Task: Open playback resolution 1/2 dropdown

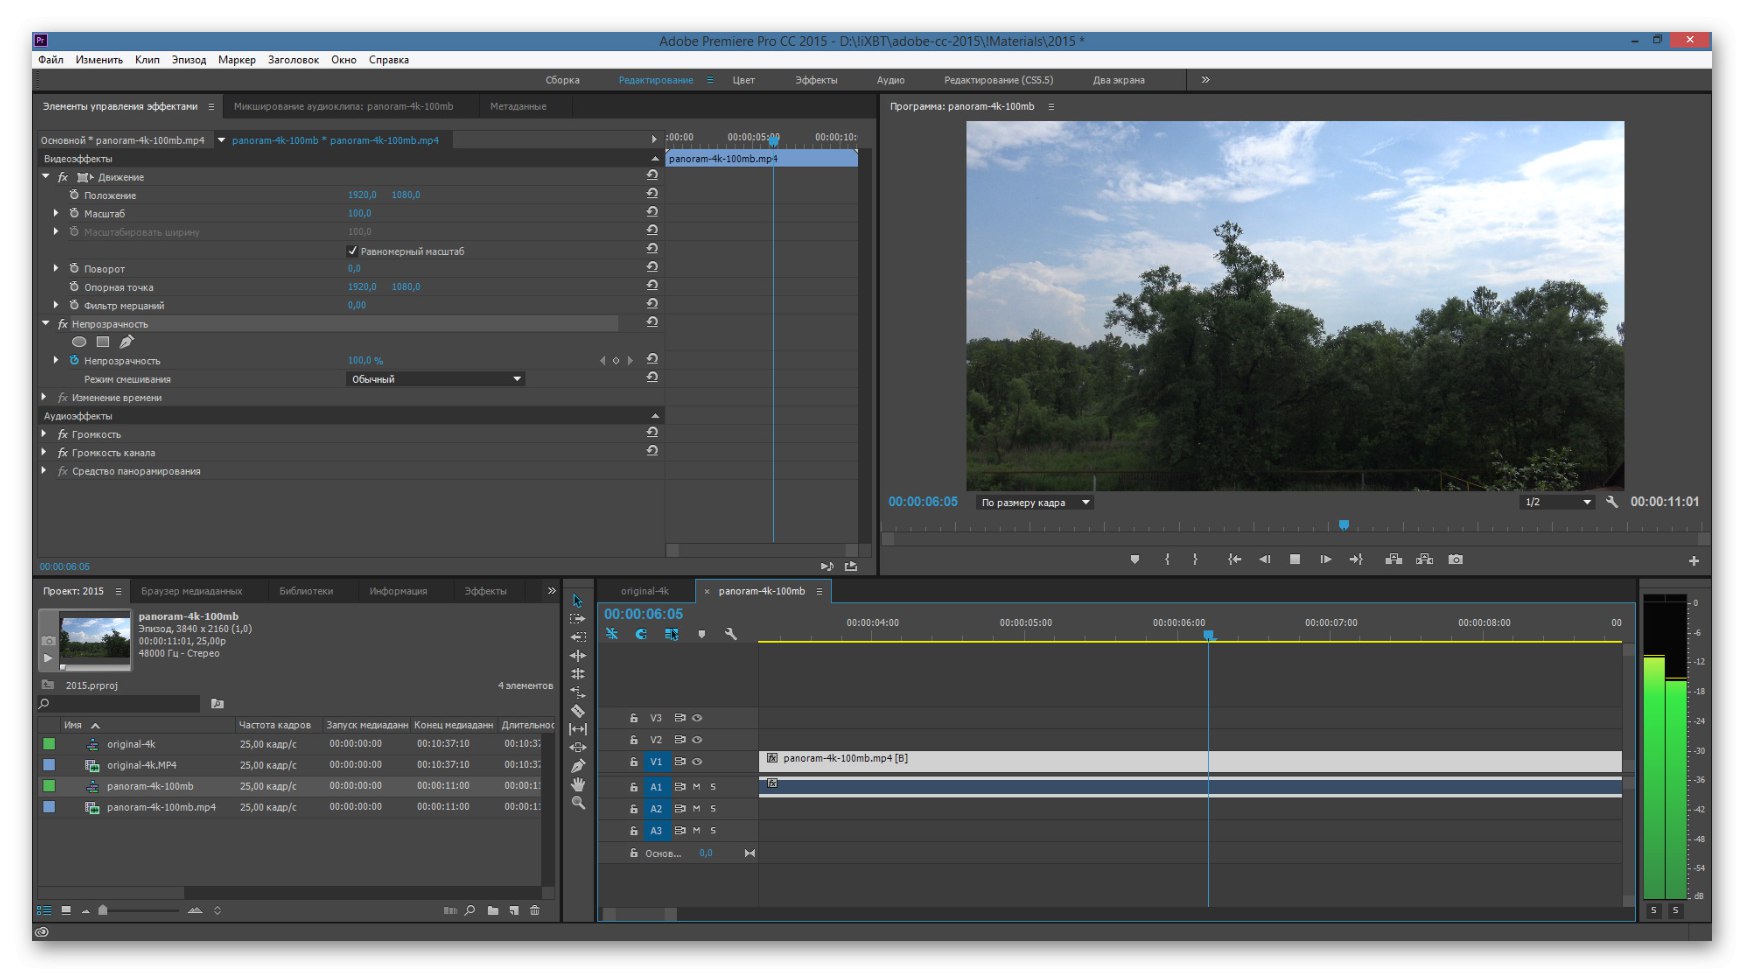Action: coord(1557,502)
